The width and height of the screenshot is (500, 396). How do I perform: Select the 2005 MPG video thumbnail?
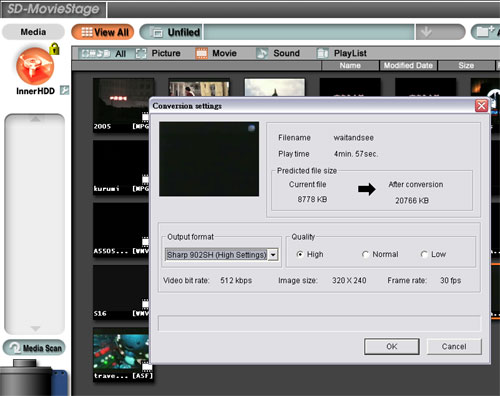click(121, 105)
